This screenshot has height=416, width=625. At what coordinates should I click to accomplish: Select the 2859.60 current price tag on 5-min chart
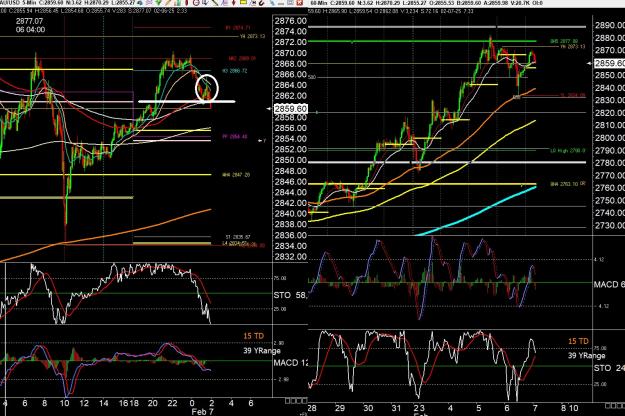tap(291, 109)
